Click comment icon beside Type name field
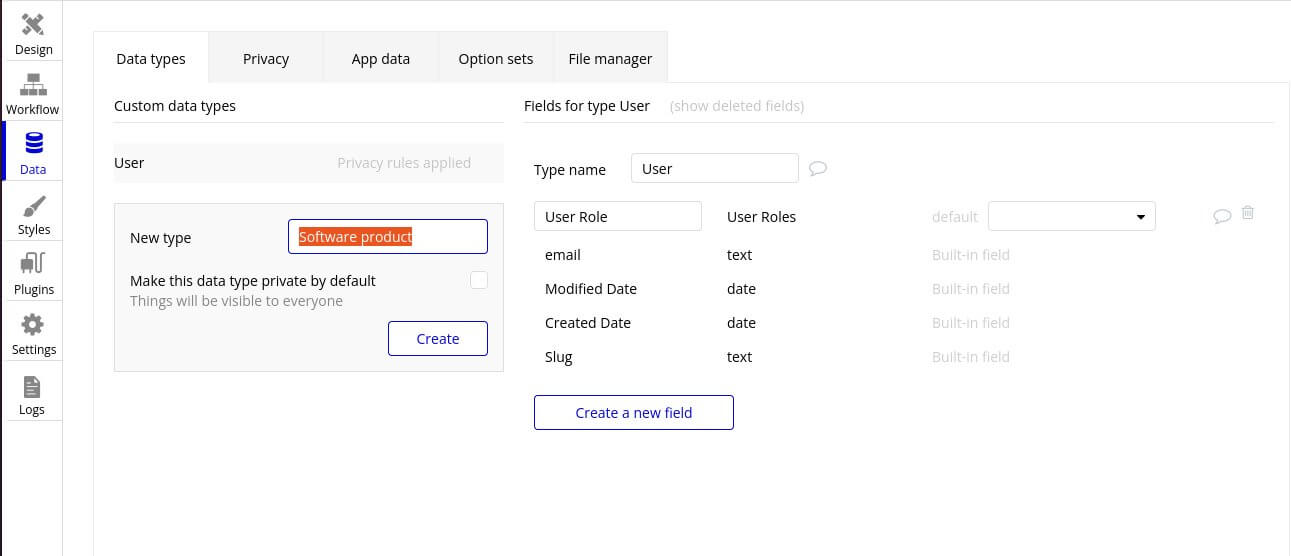Viewport: 1291px width, 556px height. click(x=817, y=169)
